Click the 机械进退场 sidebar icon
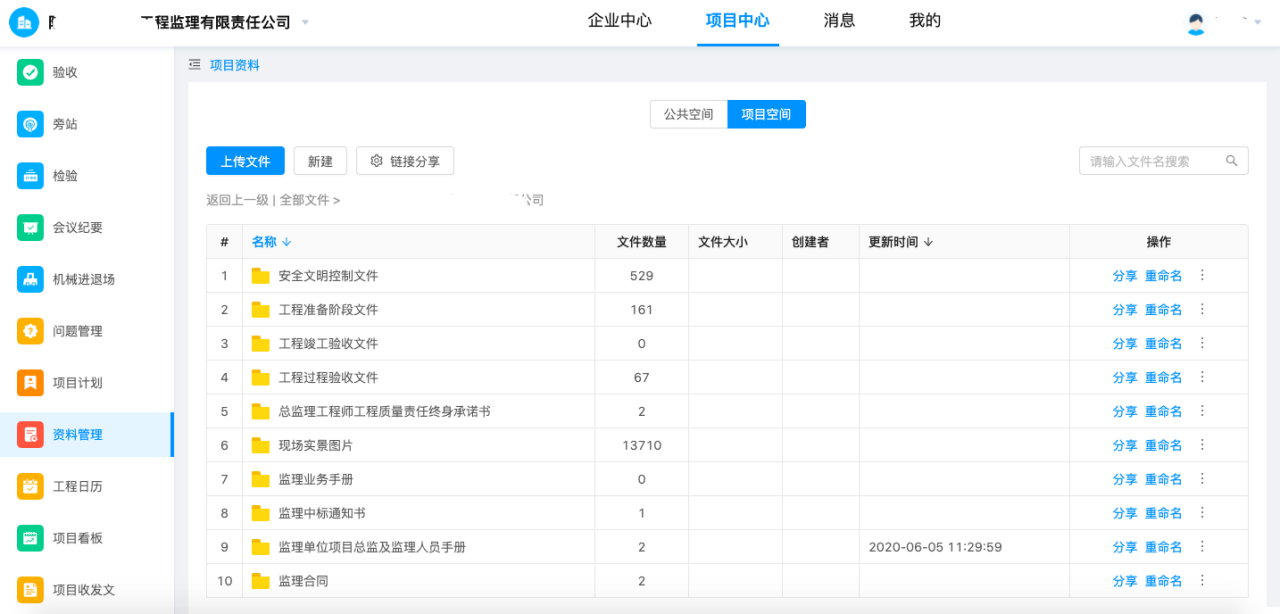The width and height of the screenshot is (1280, 614). [30, 279]
